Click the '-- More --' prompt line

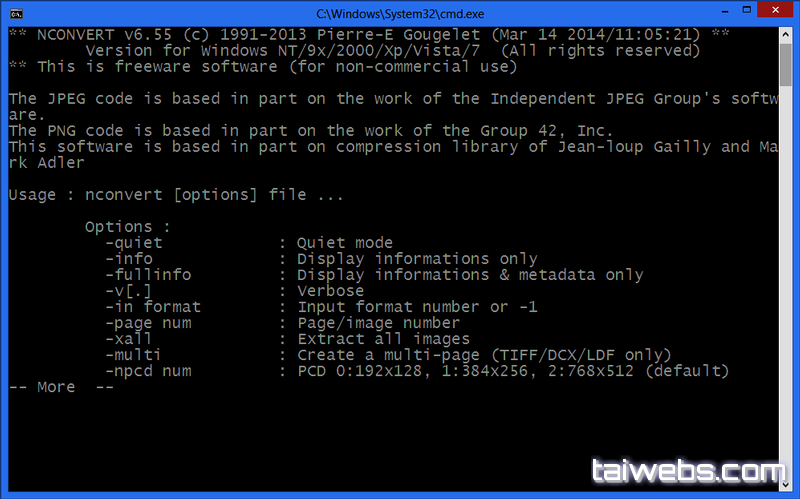pos(61,387)
